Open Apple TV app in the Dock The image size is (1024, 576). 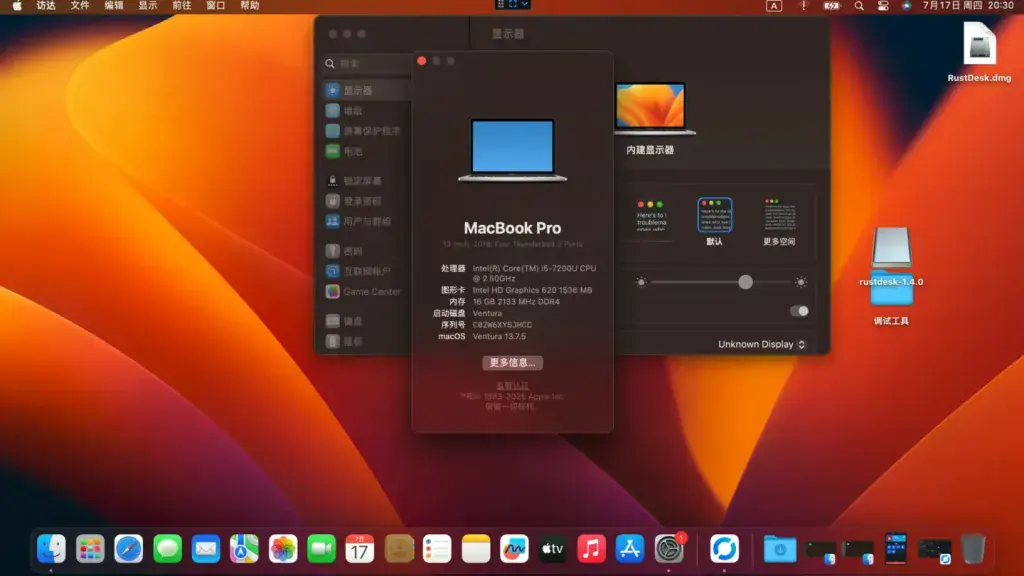coord(552,549)
